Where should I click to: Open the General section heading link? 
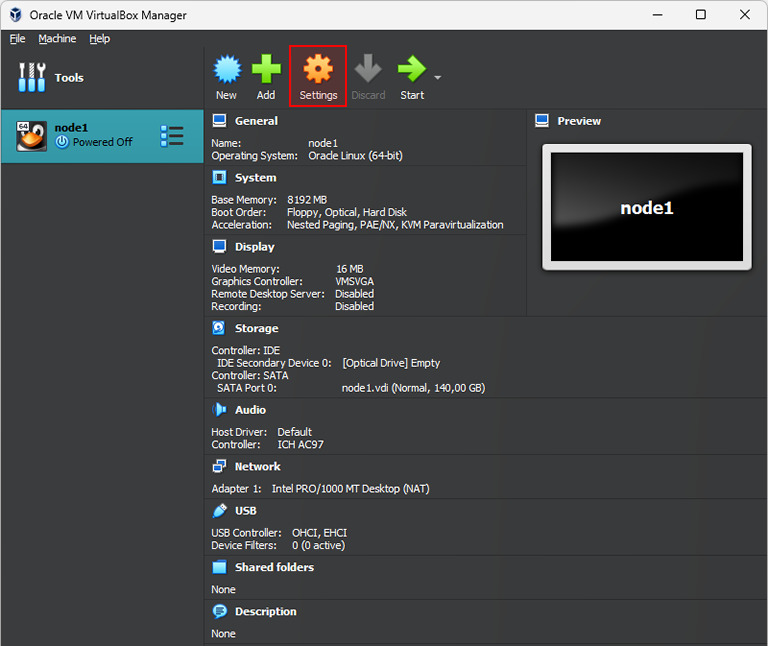pyautogui.click(x=256, y=121)
